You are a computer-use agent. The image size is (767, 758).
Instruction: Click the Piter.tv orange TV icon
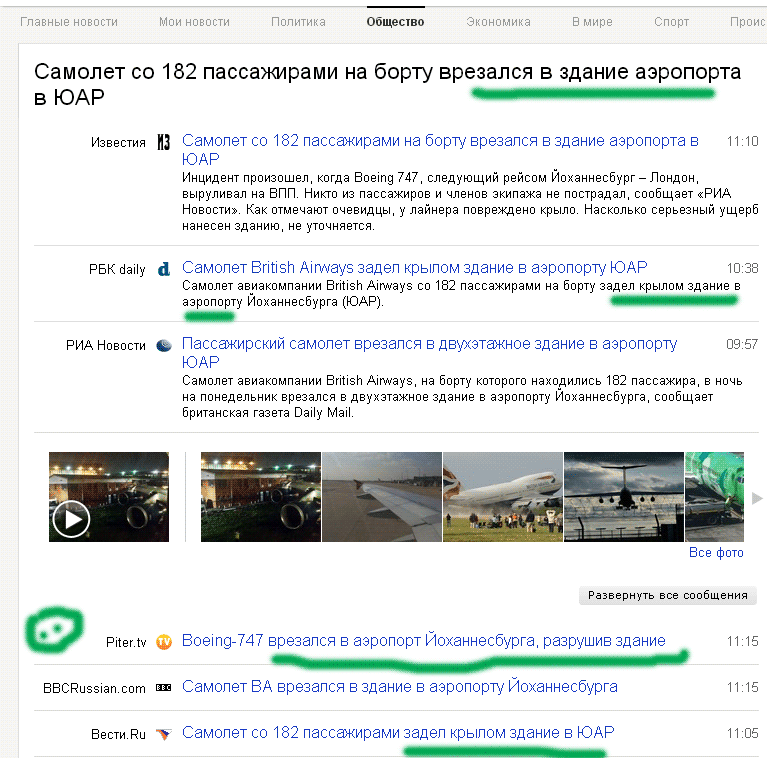click(x=164, y=642)
